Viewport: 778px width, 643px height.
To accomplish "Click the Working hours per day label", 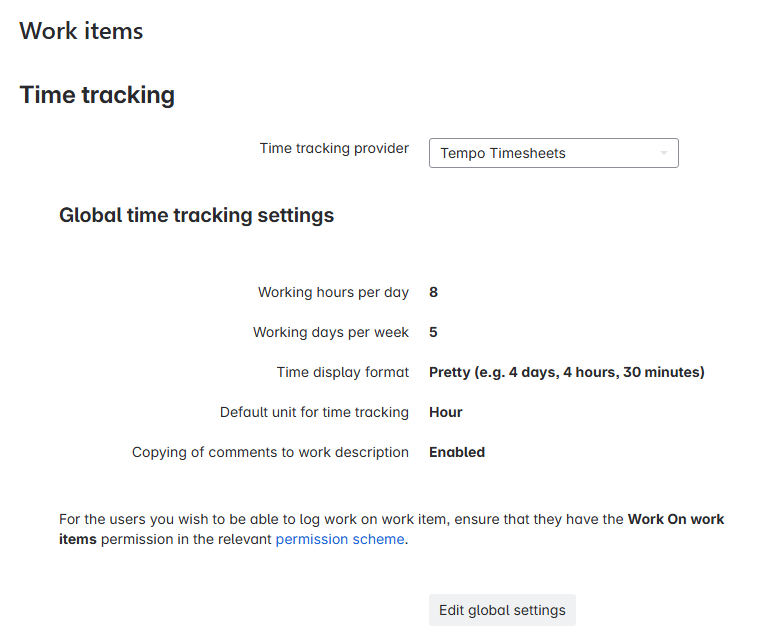I will (x=333, y=292).
